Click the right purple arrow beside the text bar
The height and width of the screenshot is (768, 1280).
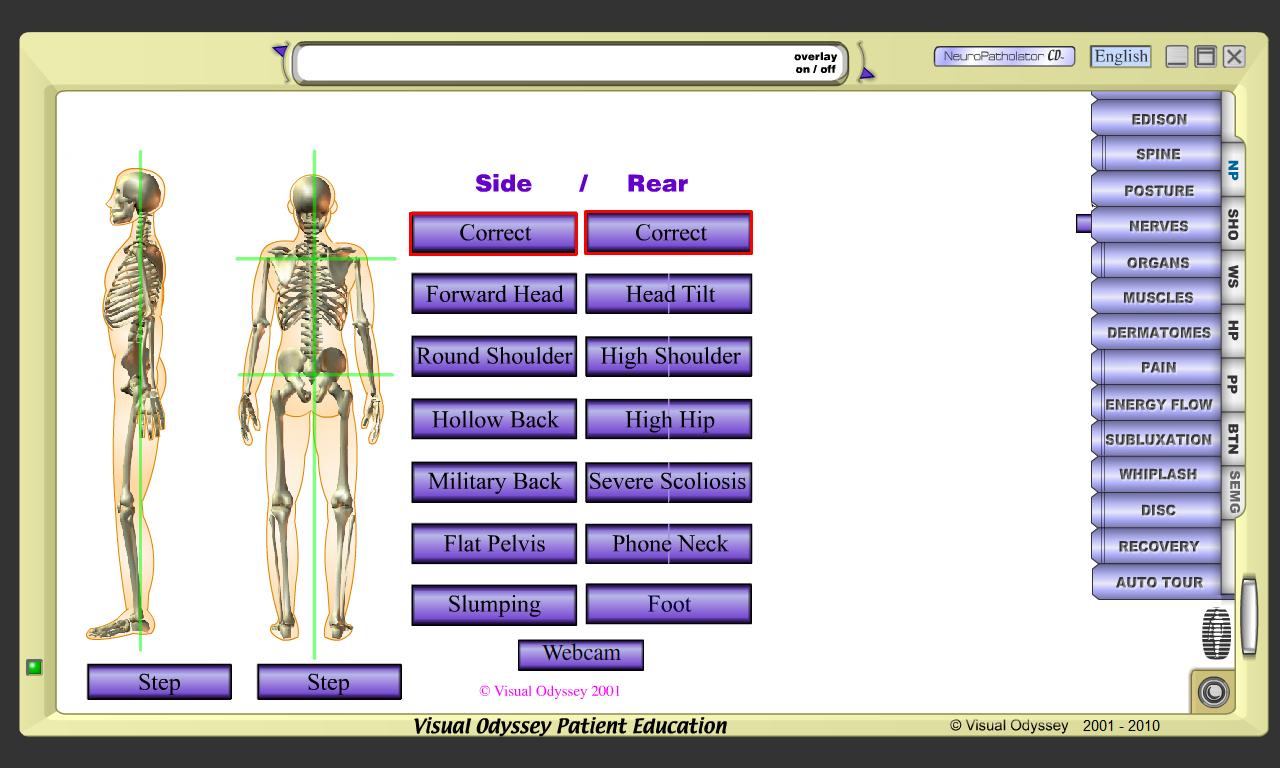click(x=866, y=73)
